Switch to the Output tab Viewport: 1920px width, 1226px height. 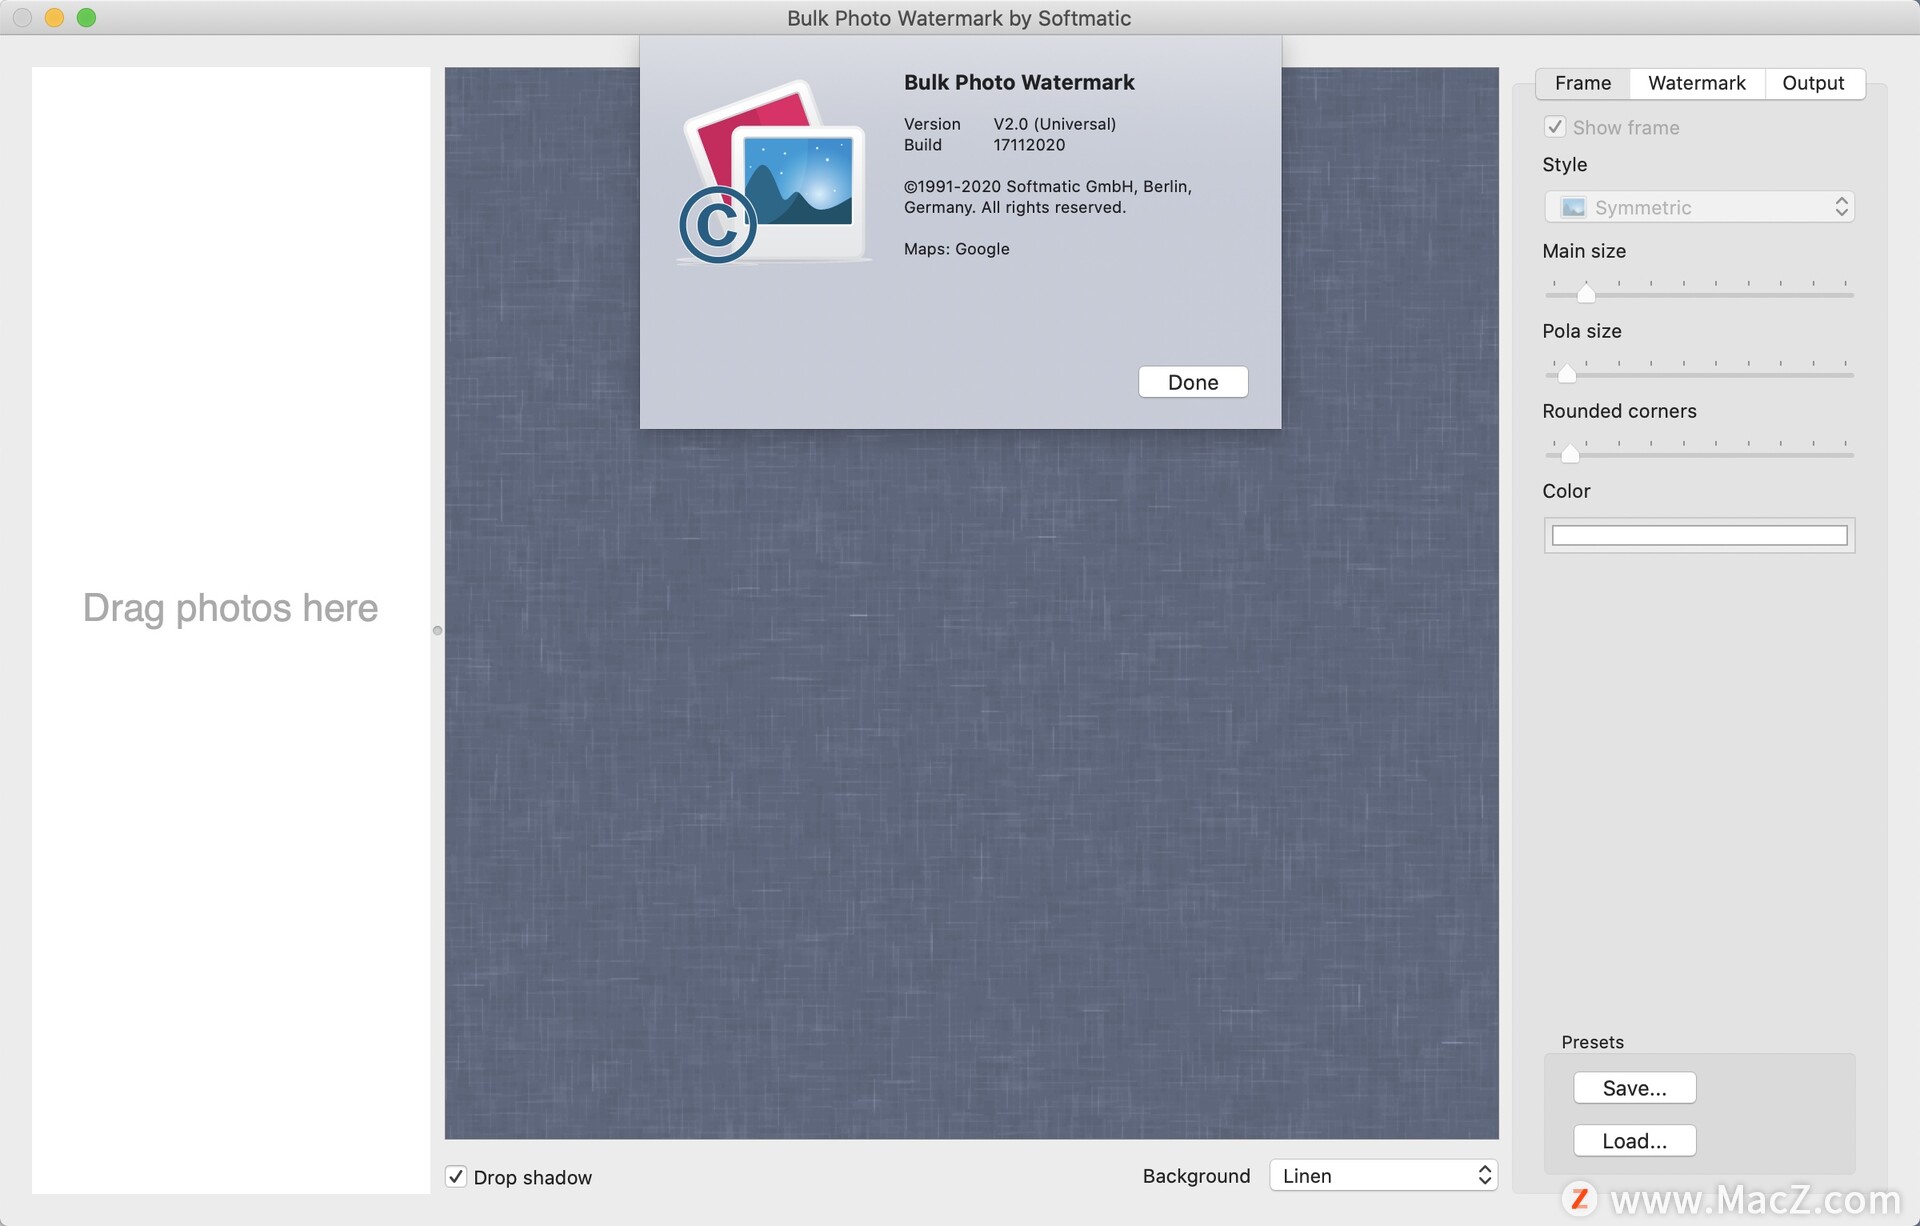1813,83
